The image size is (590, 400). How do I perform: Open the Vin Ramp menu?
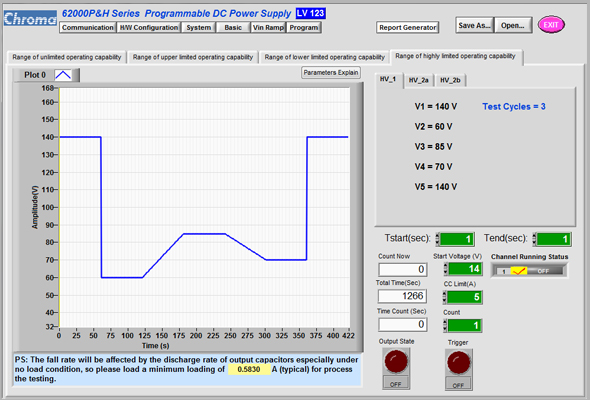pyautogui.click(x=268, y=27)
